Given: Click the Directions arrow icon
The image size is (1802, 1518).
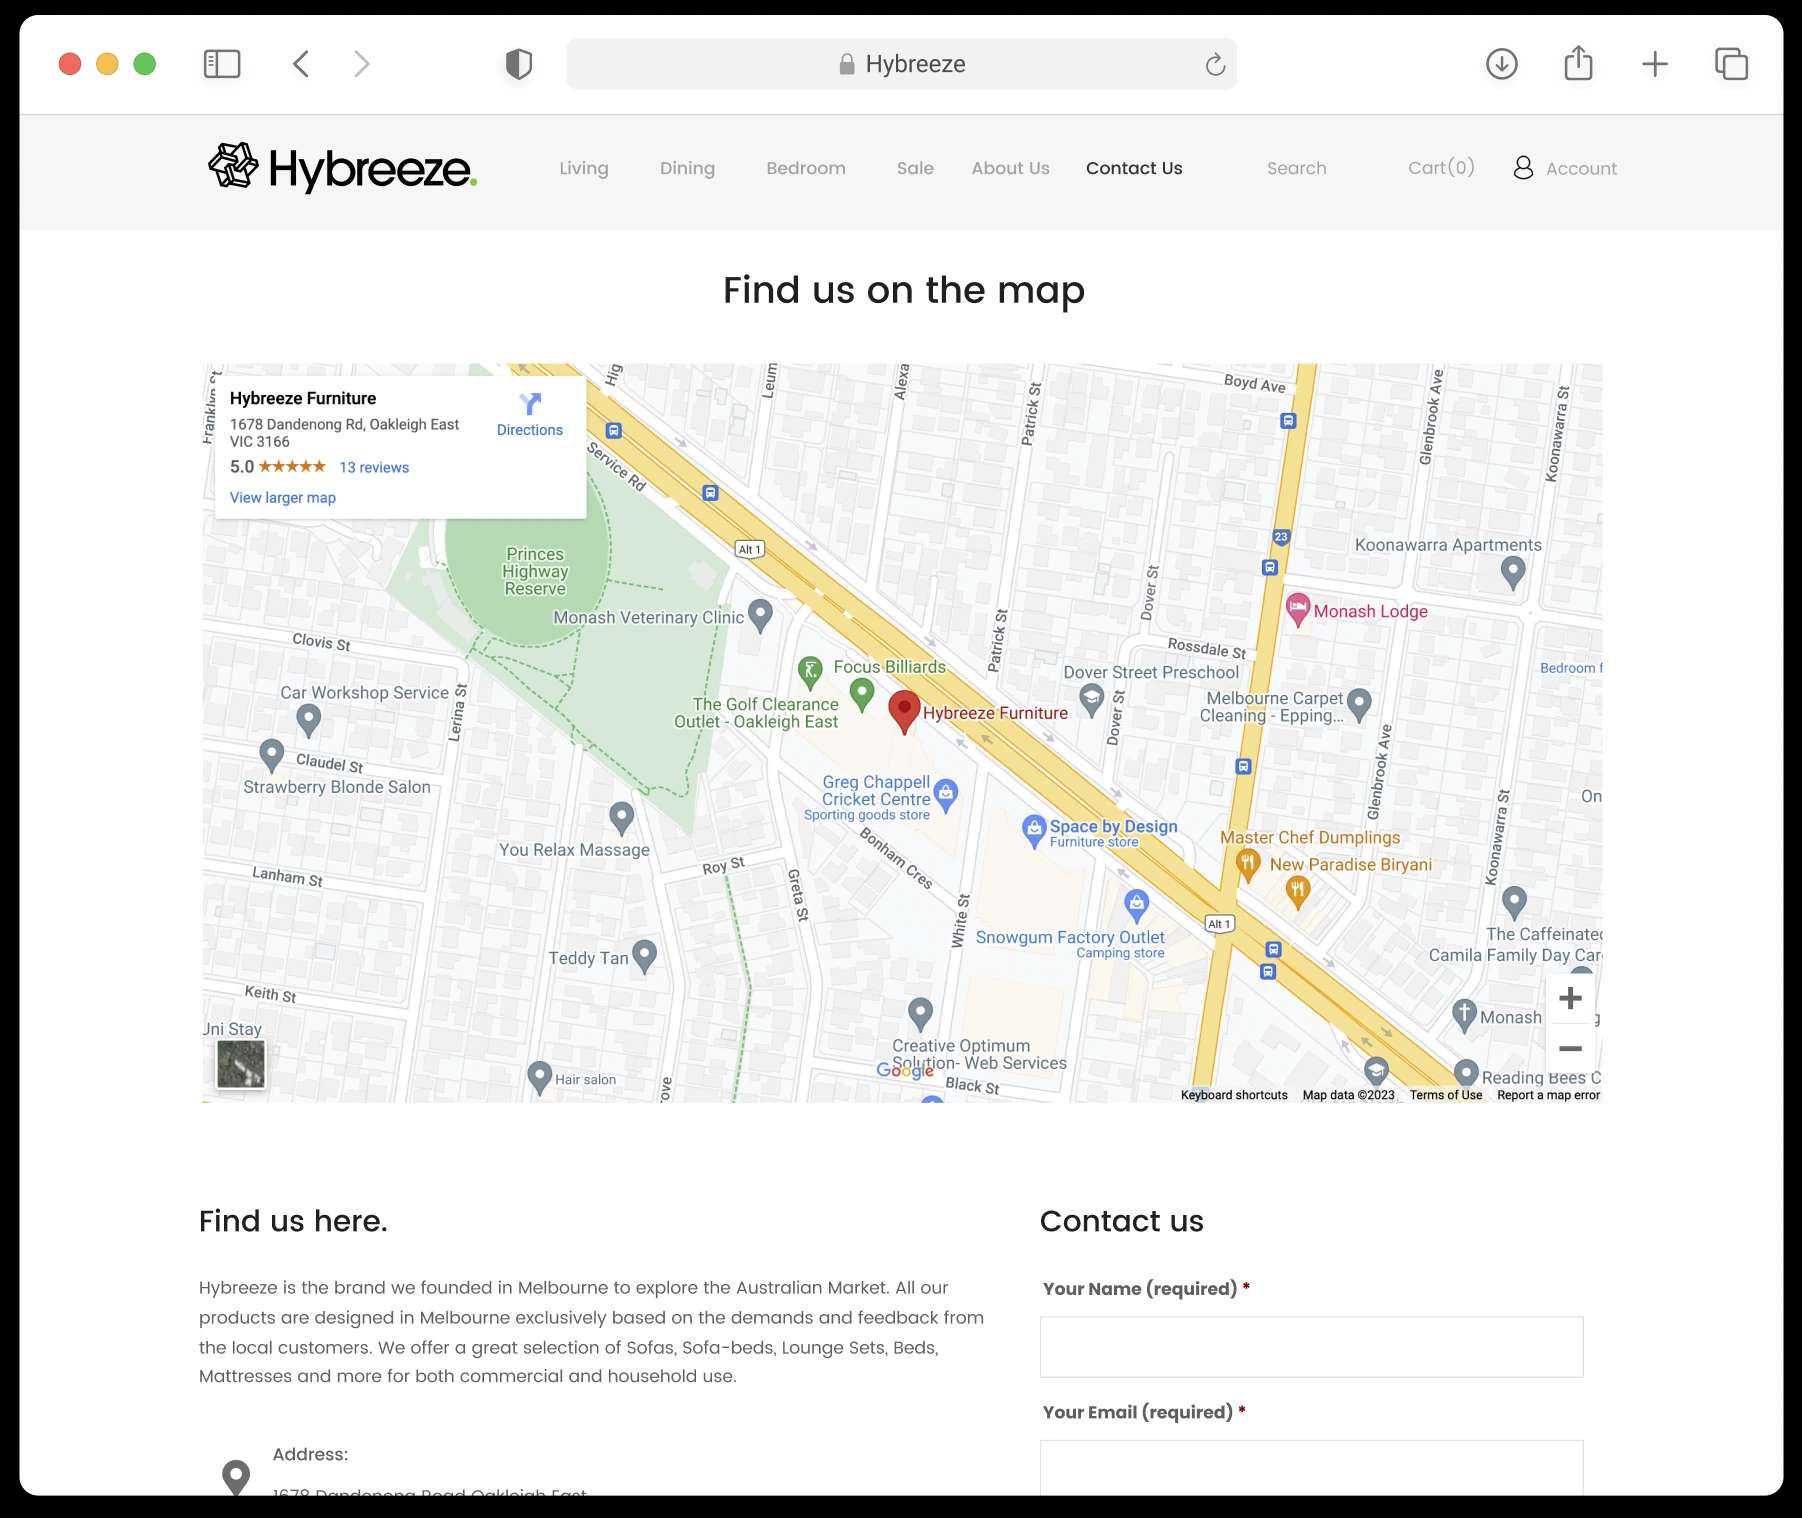Looking at the screenshot, I should [530, 403].
